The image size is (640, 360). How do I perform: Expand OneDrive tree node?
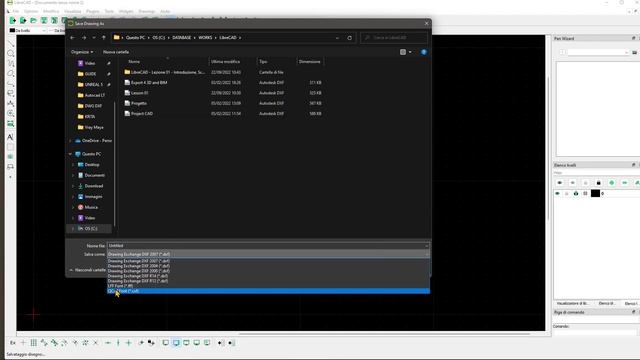70,140
